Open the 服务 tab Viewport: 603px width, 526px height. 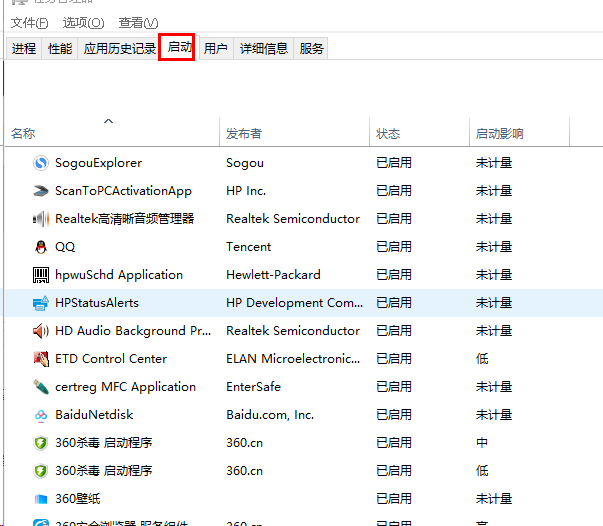[311, 48]
